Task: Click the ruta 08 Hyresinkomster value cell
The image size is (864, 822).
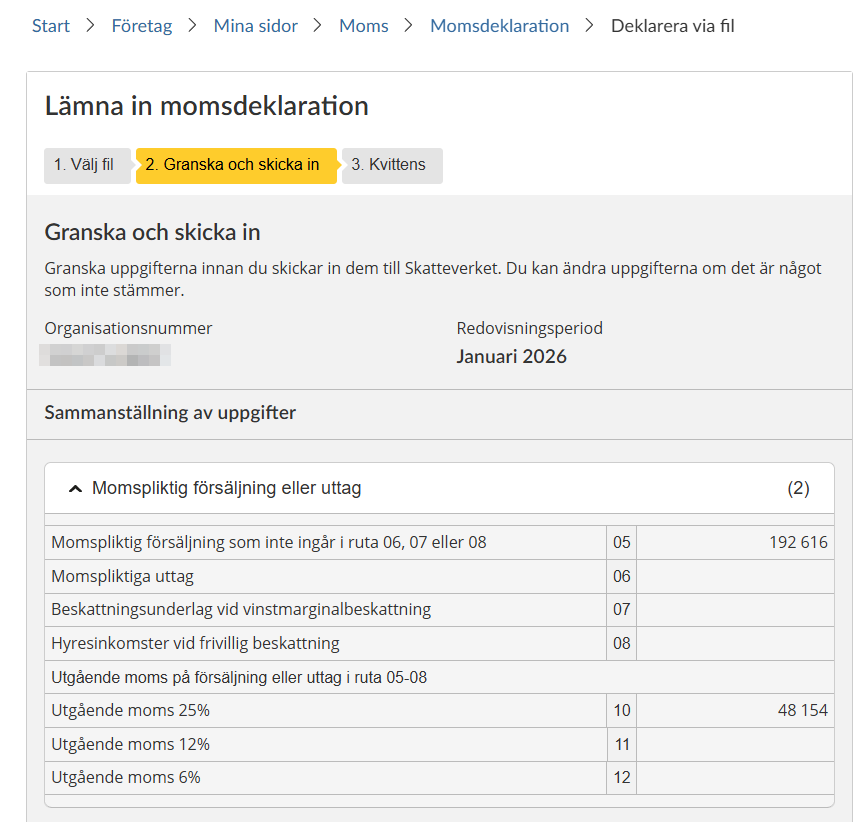Action: point(735,643)
